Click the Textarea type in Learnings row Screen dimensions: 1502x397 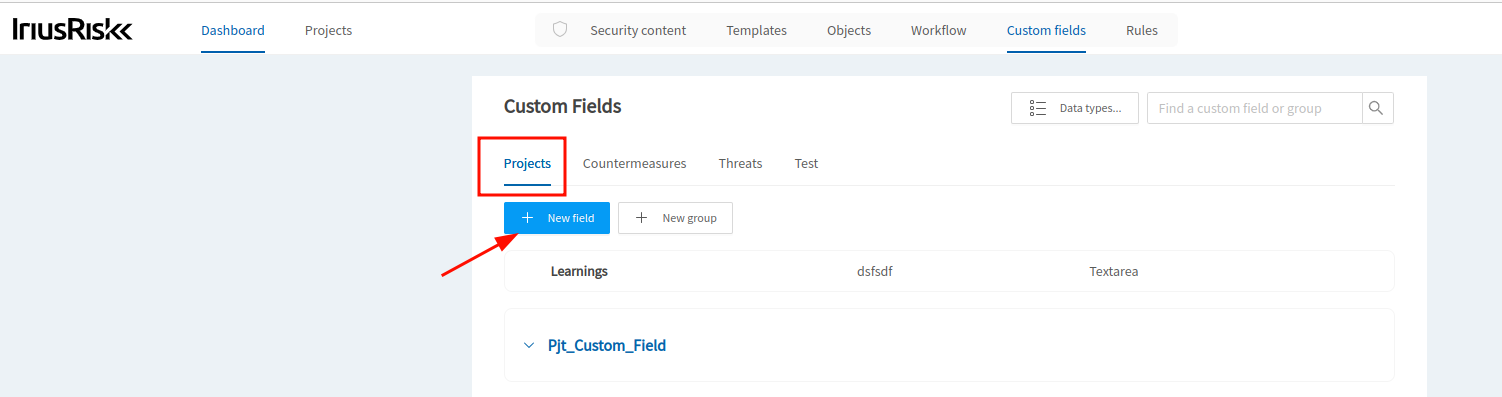pyautogui.click(x=1114, y=271)
